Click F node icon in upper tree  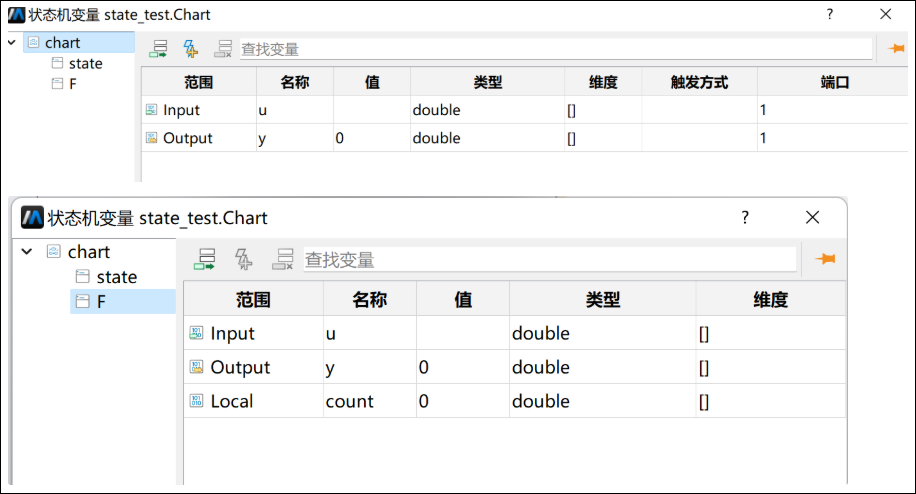pos(57,84)
